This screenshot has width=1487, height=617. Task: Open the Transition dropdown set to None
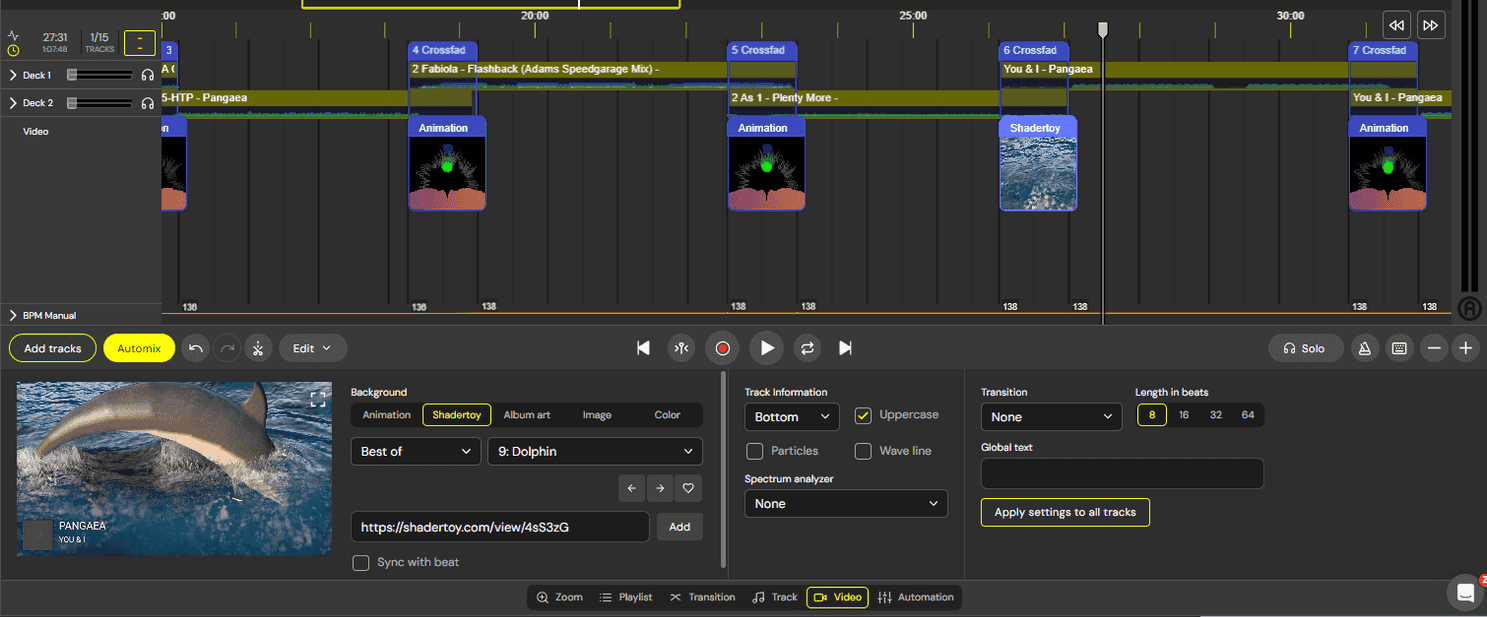click(1051, 417)
